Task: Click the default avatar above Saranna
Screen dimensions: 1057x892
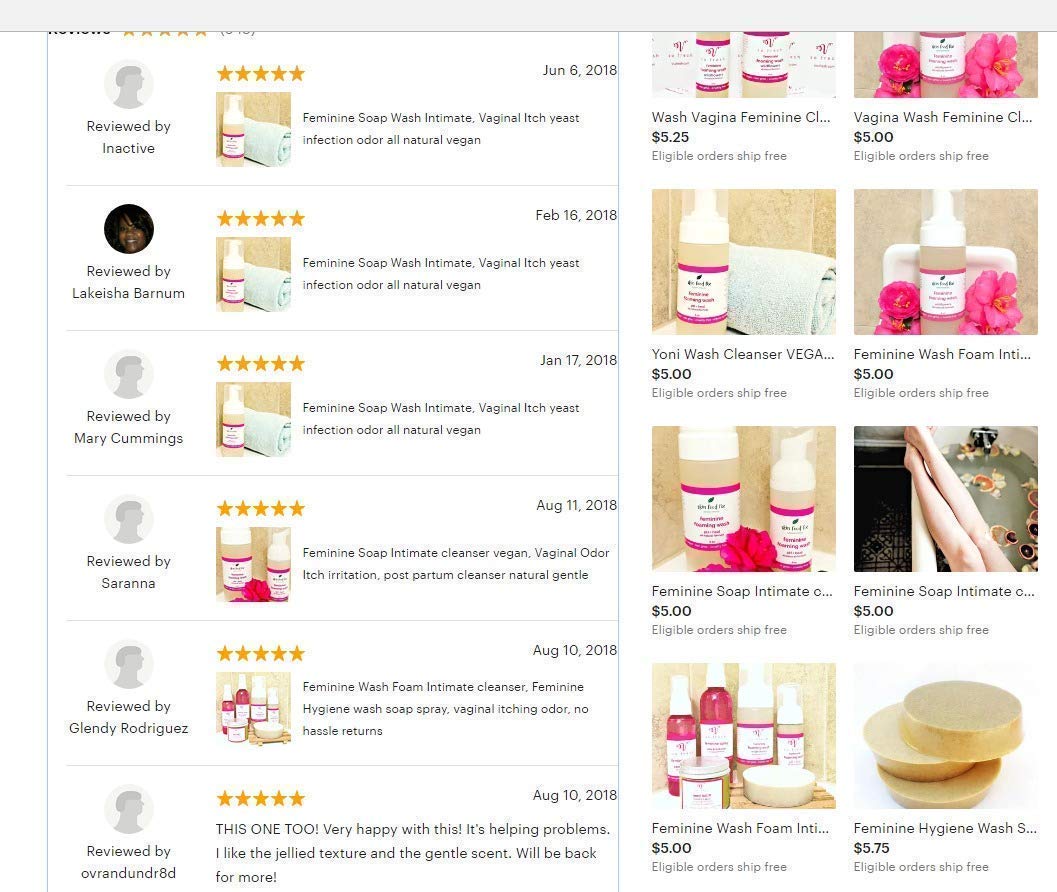Action: 129,519
